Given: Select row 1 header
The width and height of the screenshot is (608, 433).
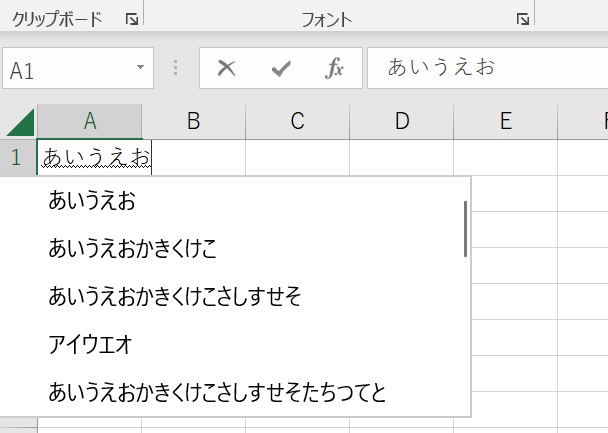Looking at the screenshot, I should (16, 157).
